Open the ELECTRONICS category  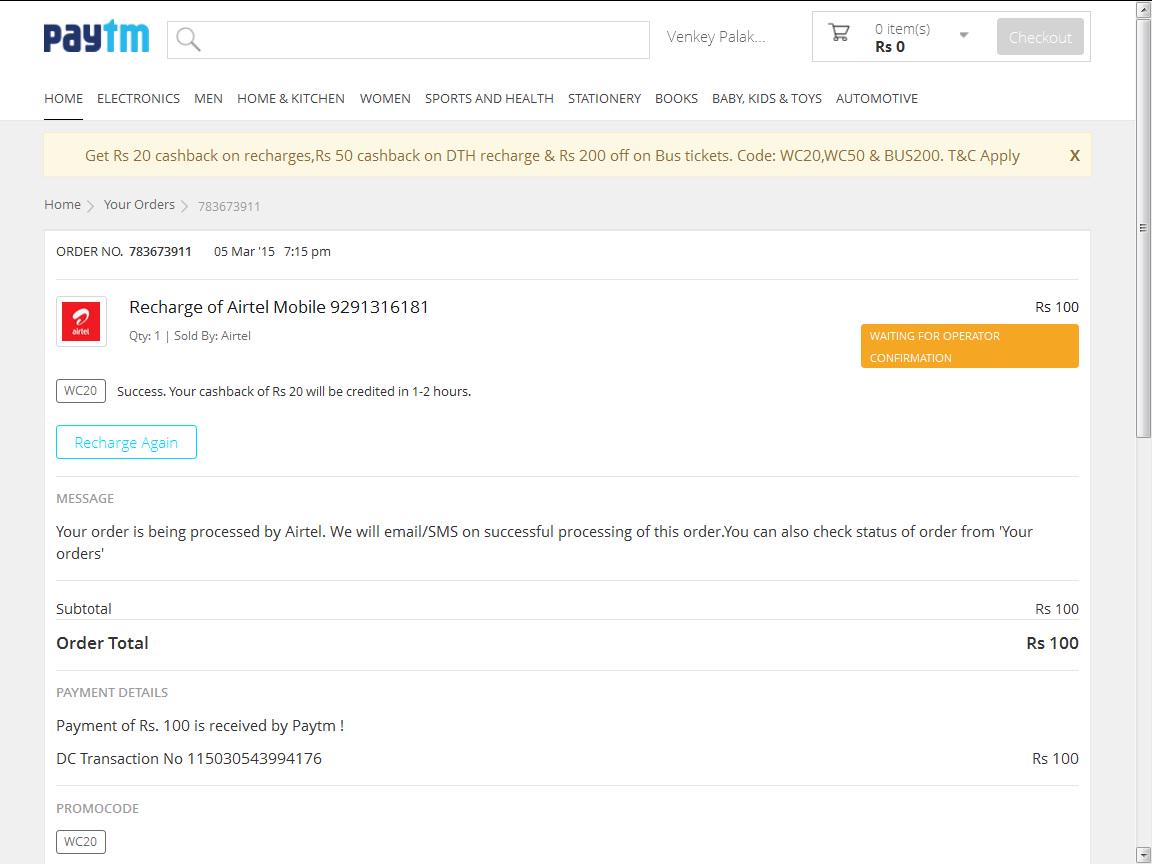138,98
